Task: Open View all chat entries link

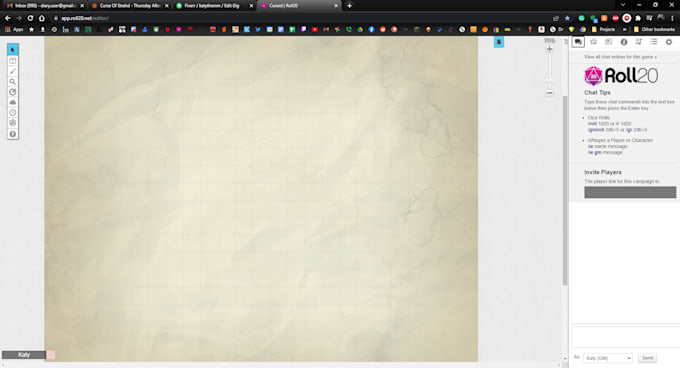Action: 620,57
